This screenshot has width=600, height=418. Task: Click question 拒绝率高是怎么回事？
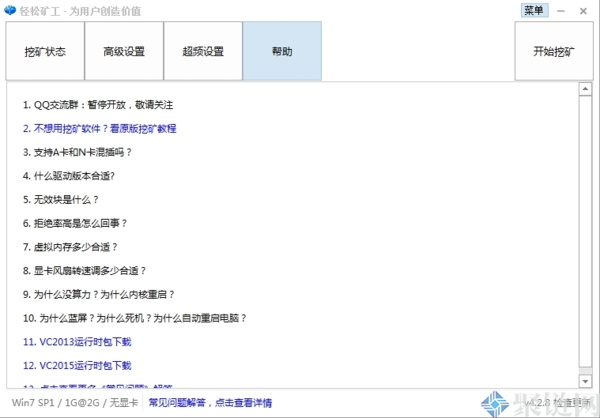click(74, 223)
